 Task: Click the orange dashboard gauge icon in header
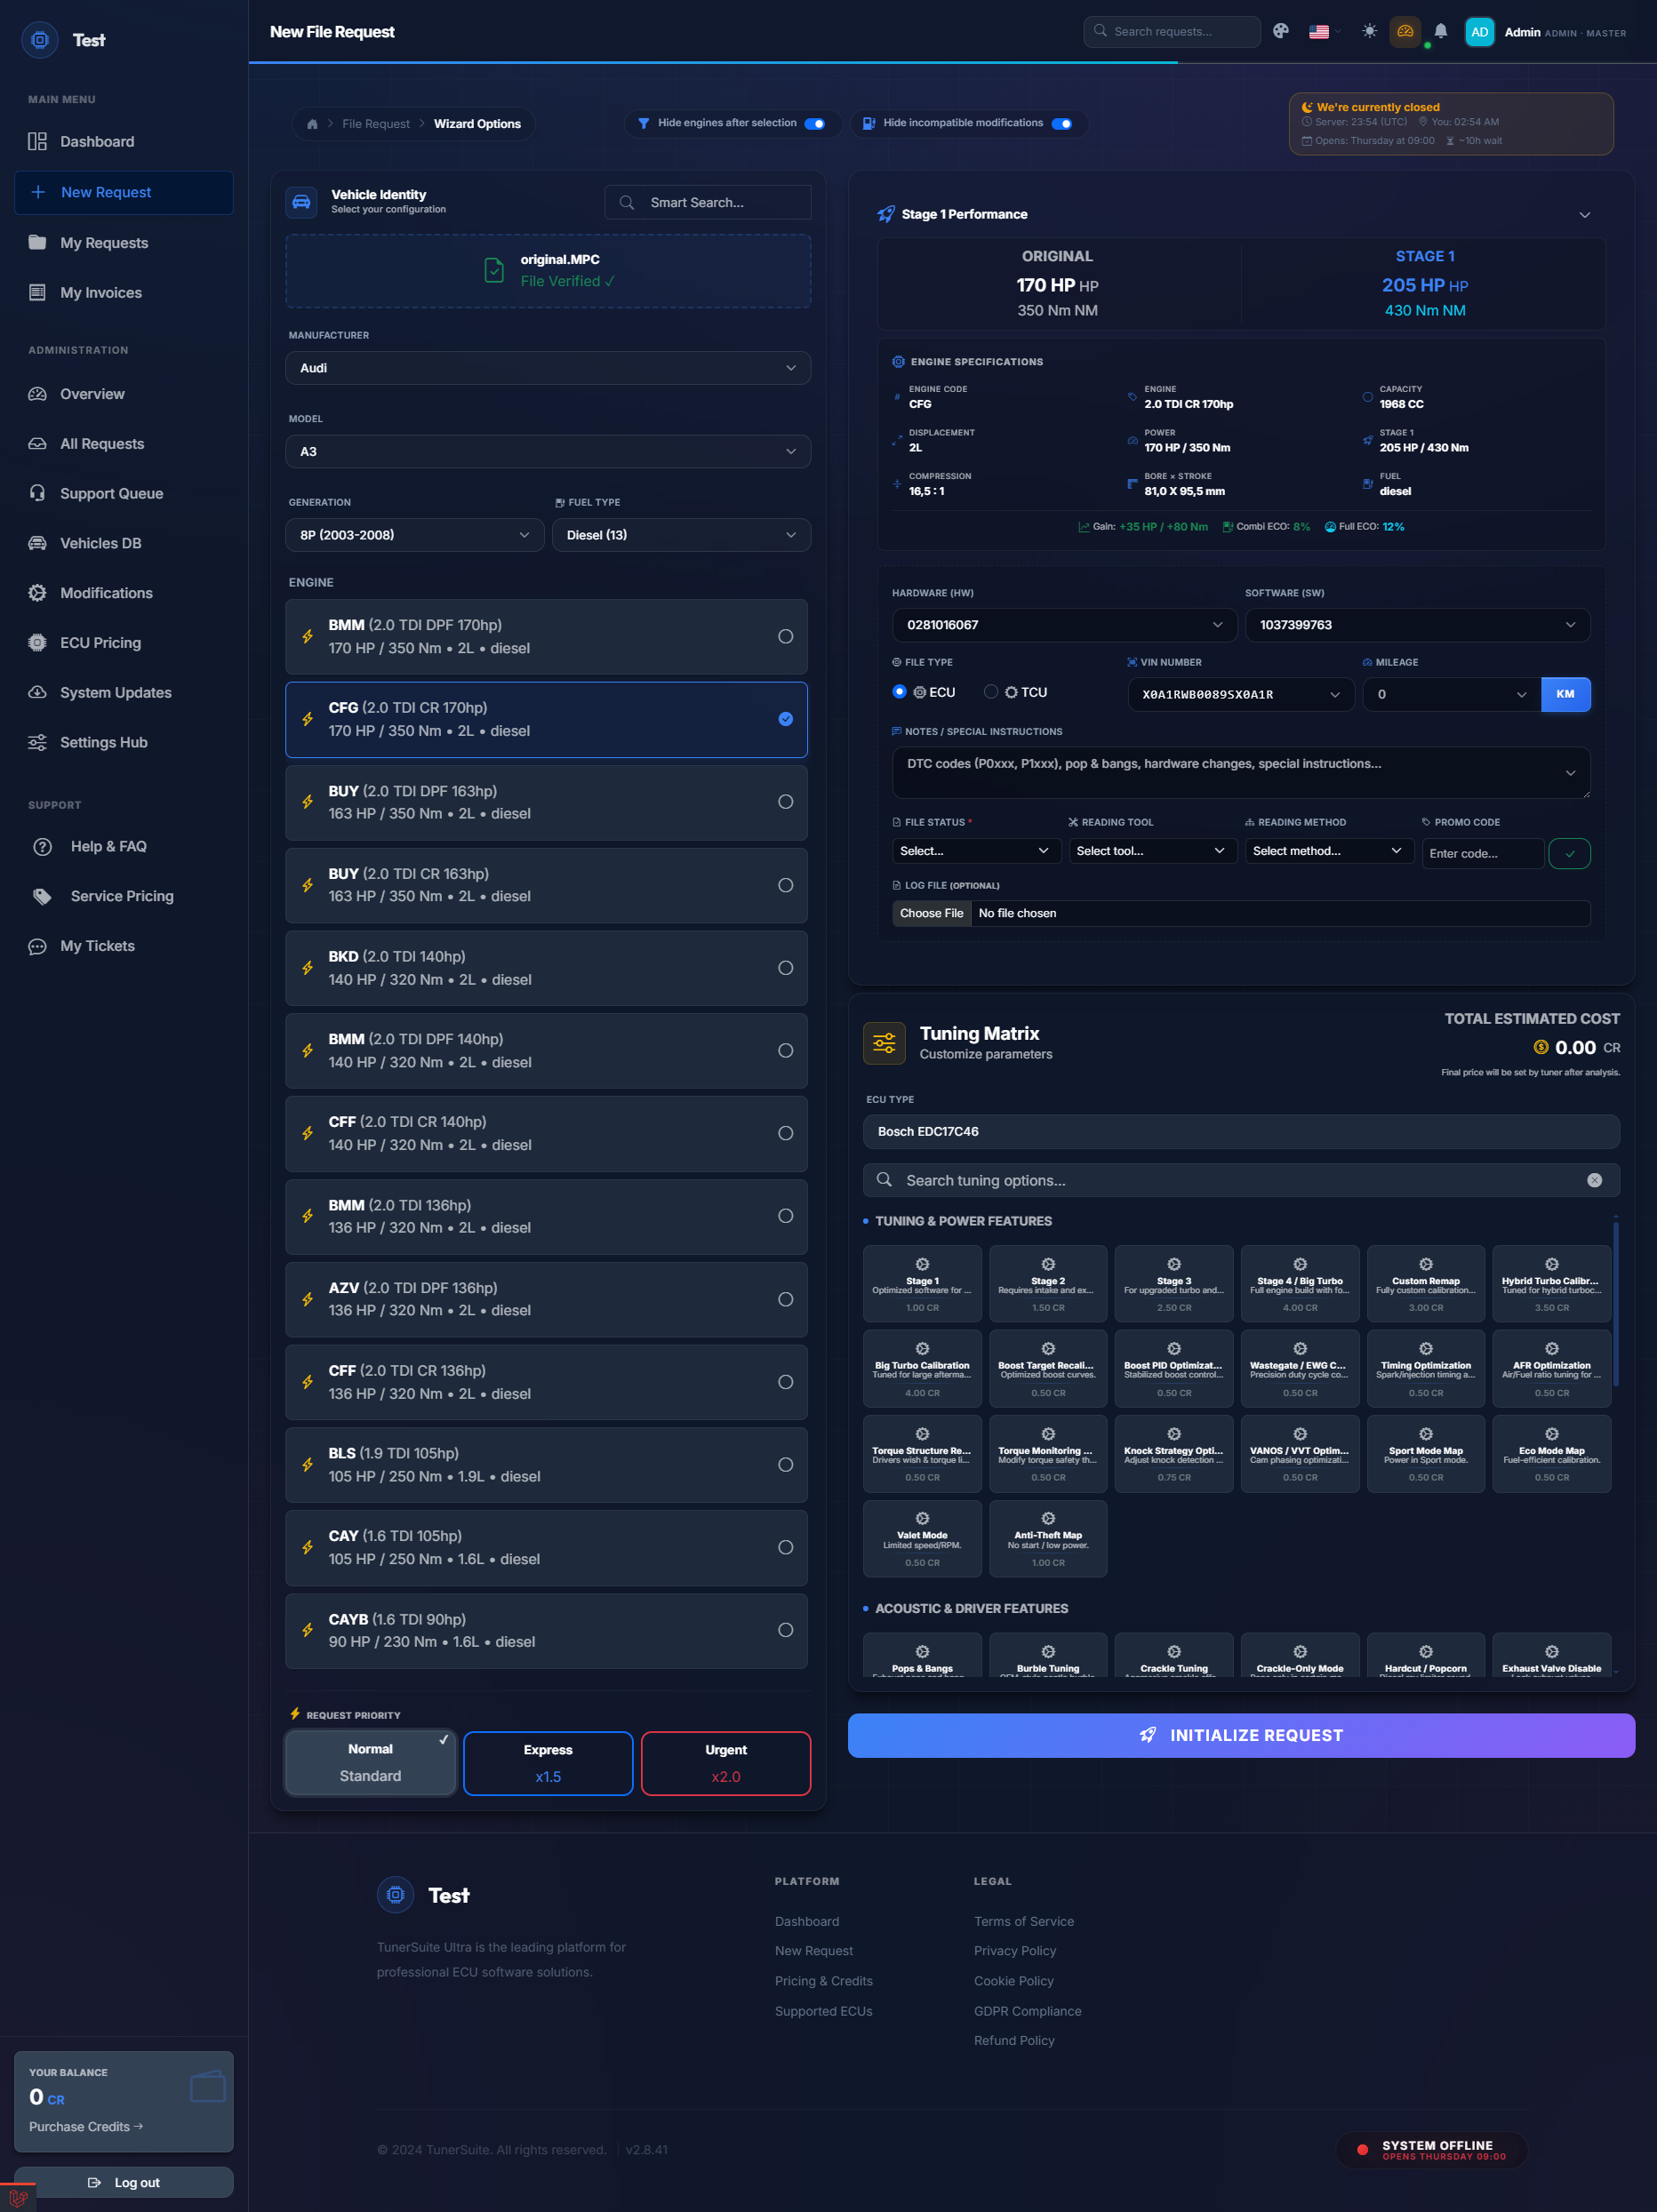(x=1405, y=31)
